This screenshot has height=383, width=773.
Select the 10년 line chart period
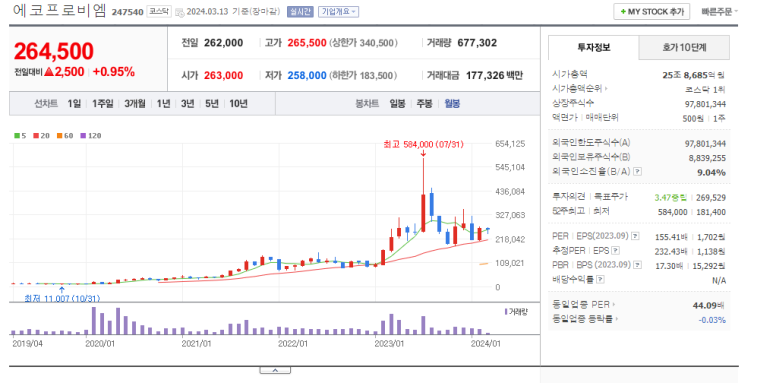239,104
